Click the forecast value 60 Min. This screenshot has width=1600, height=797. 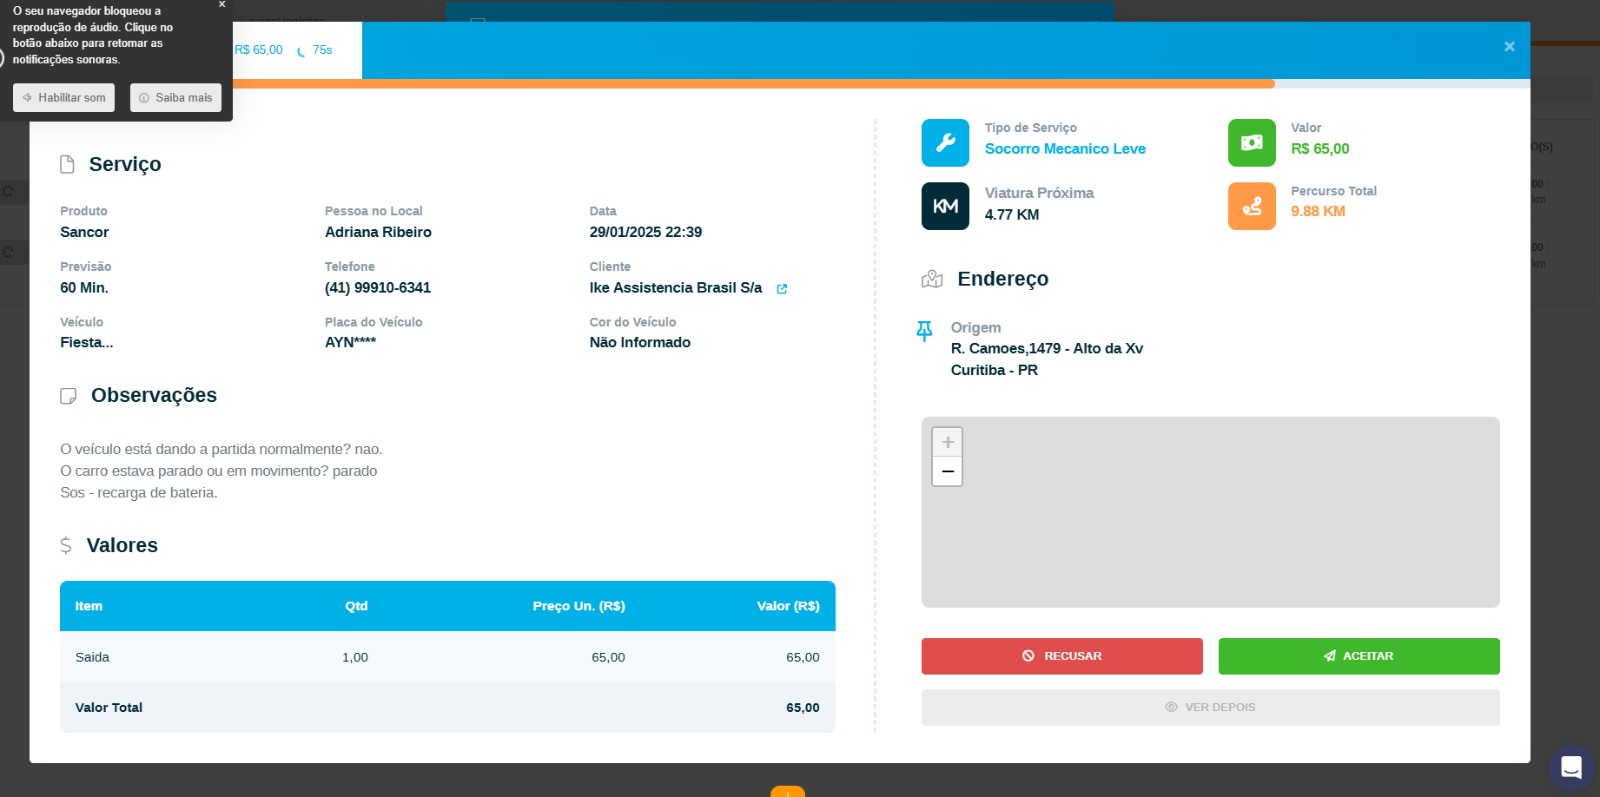point(84,288)
